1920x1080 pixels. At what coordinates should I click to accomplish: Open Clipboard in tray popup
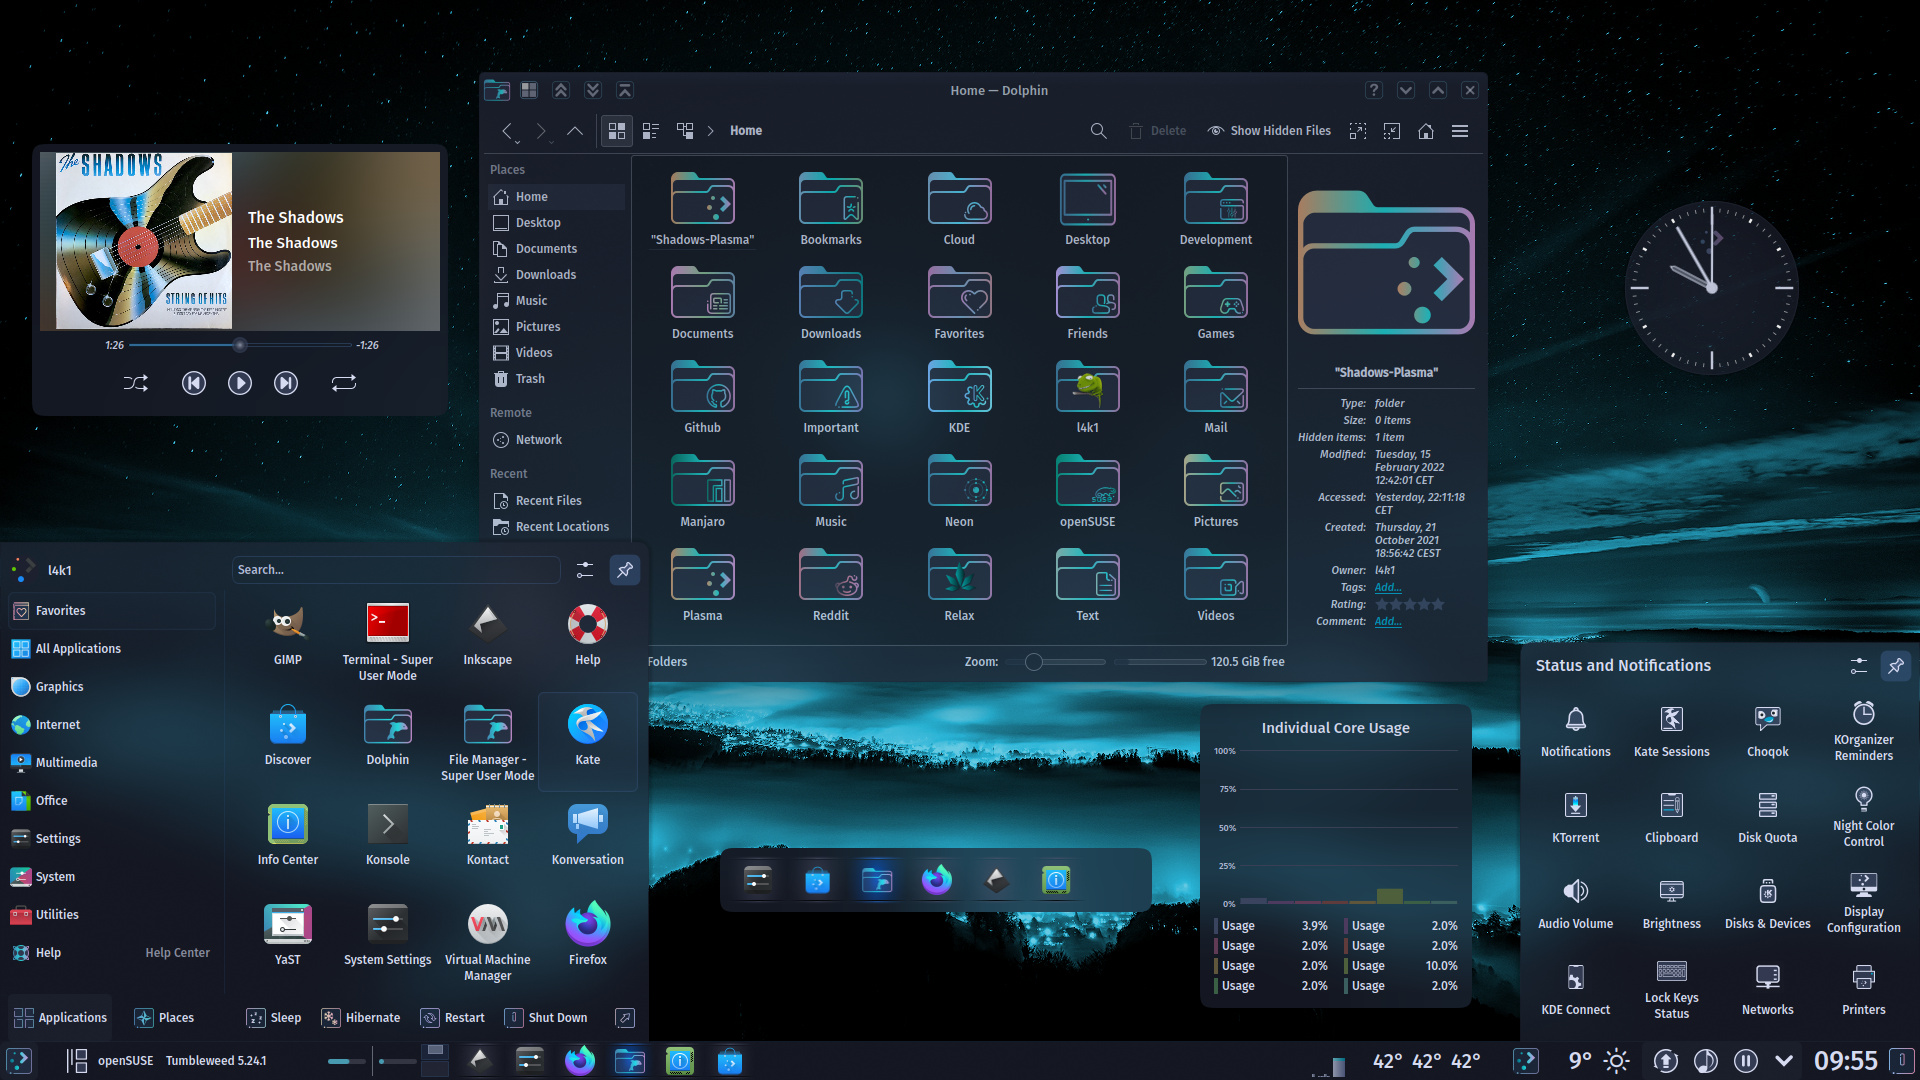1672,818
